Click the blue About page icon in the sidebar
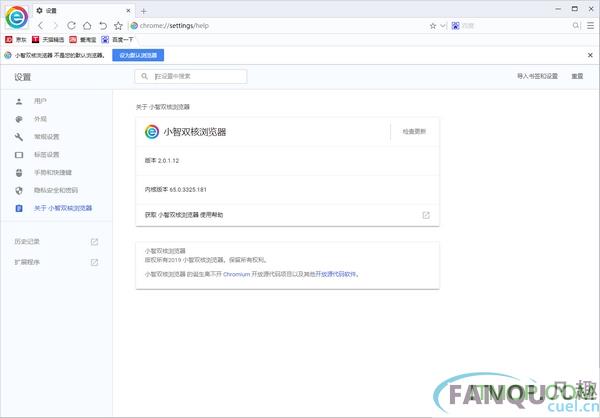This screenshot has height=418, width=600. [x=19, y=208]
